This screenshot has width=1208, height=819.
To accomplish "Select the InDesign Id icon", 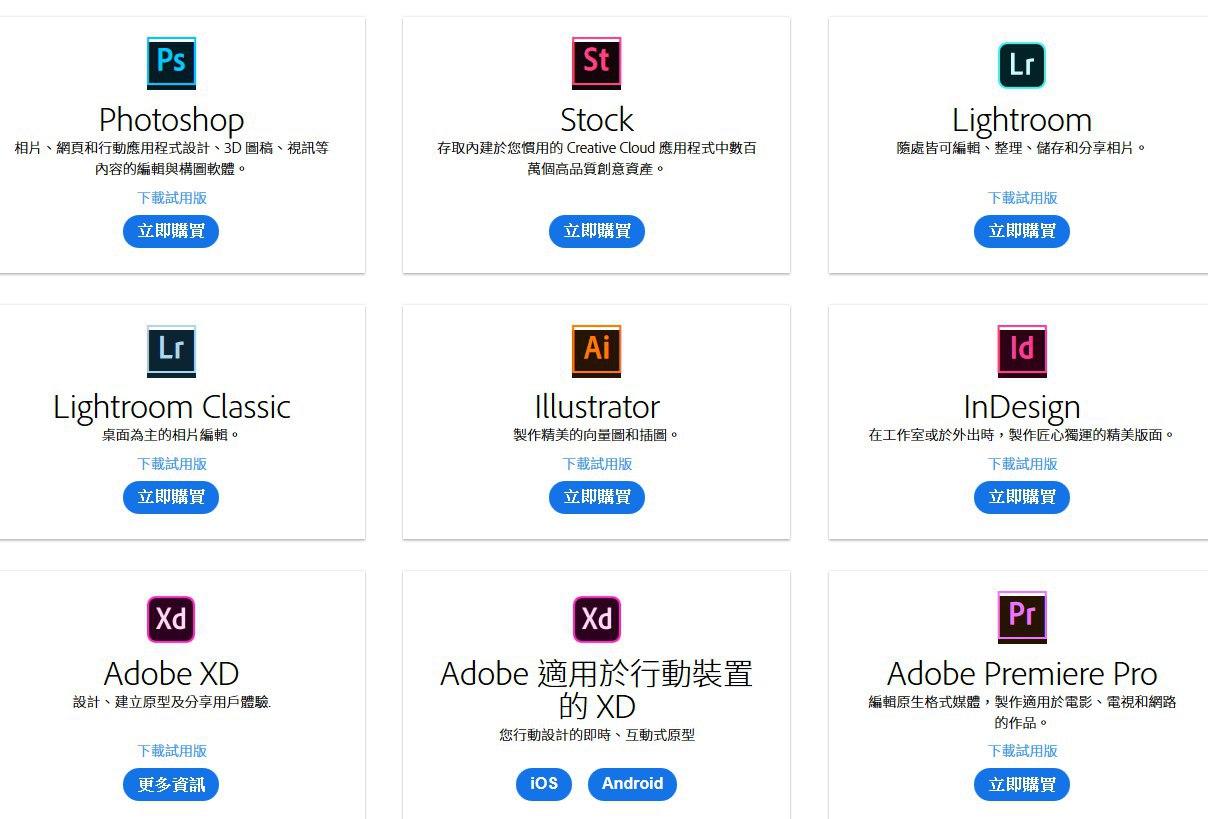I will [x=1021, y=350].
